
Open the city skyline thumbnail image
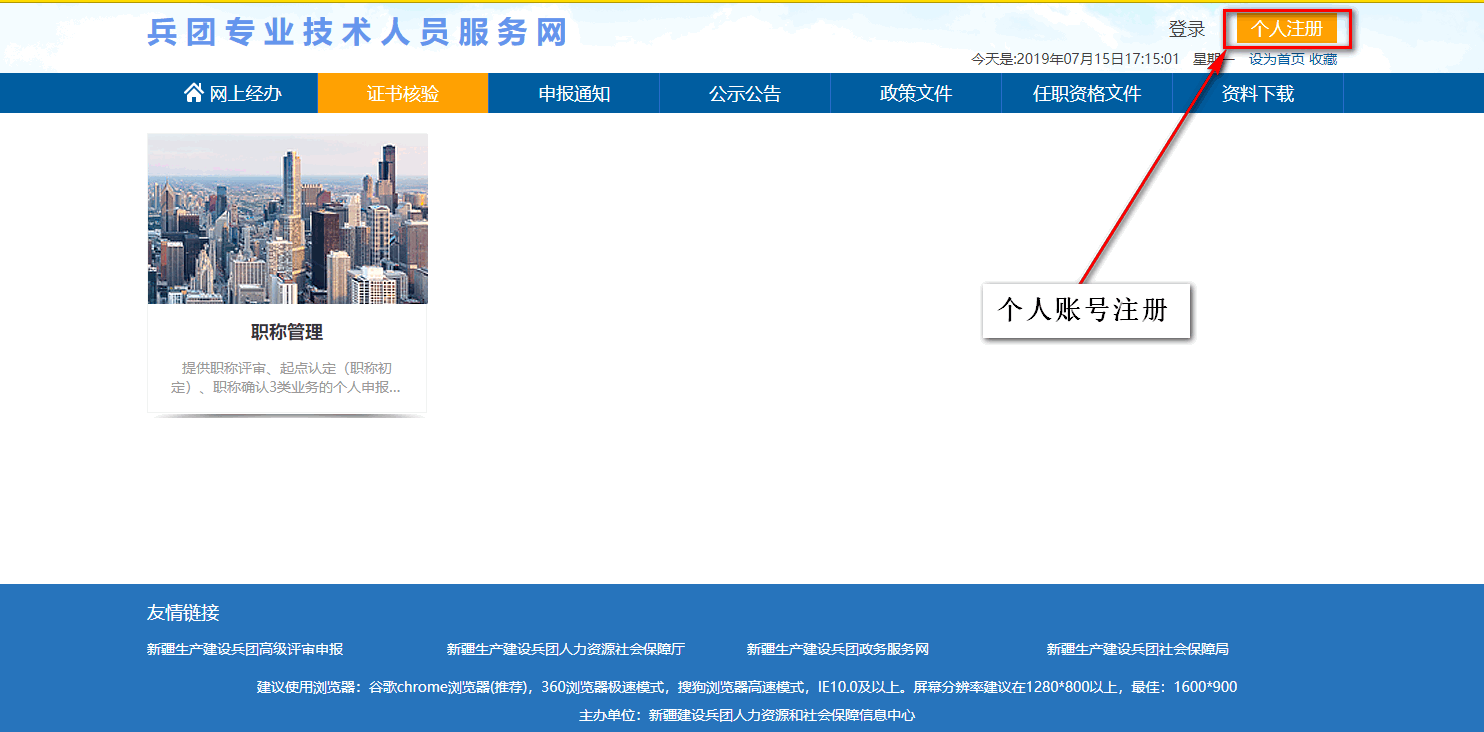[x=287, y=219]
